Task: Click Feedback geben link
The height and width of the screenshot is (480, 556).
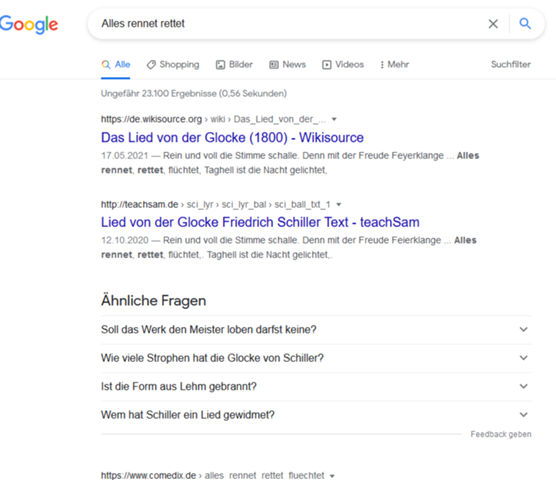Action: (x=501, y=434)
